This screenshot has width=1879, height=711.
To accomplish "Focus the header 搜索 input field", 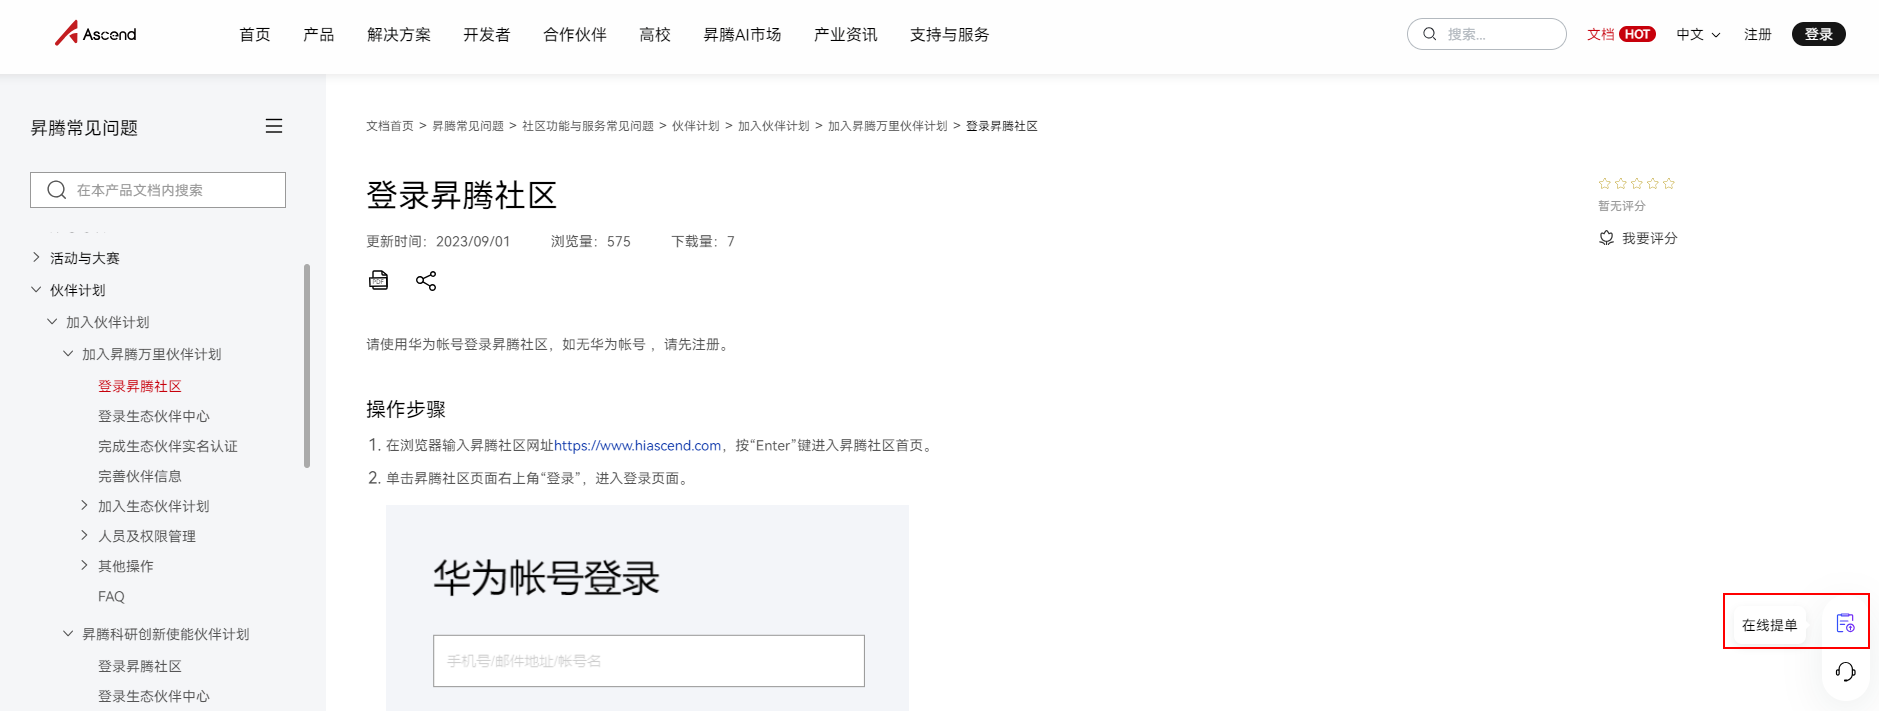I will (x=1487, y=34).
